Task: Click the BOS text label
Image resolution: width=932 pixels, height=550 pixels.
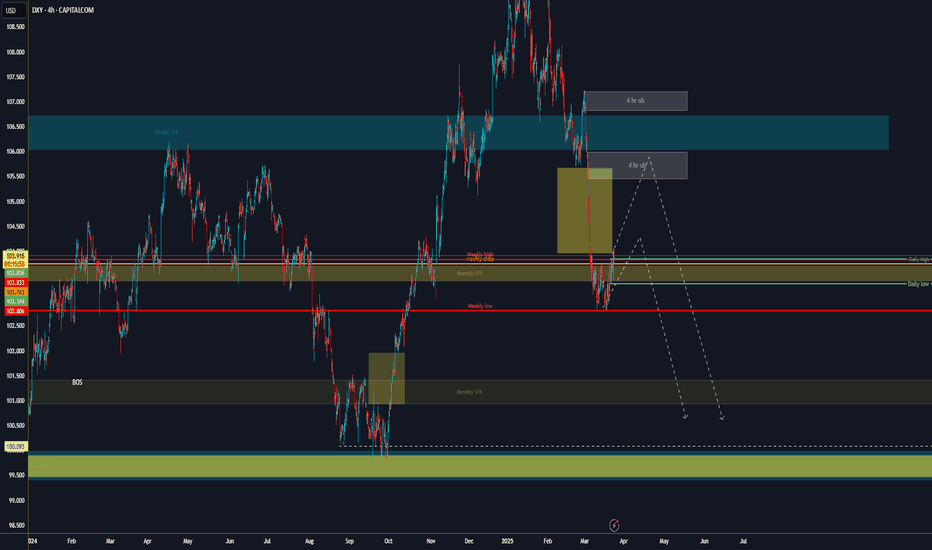Action: click(x=77, y=382)
